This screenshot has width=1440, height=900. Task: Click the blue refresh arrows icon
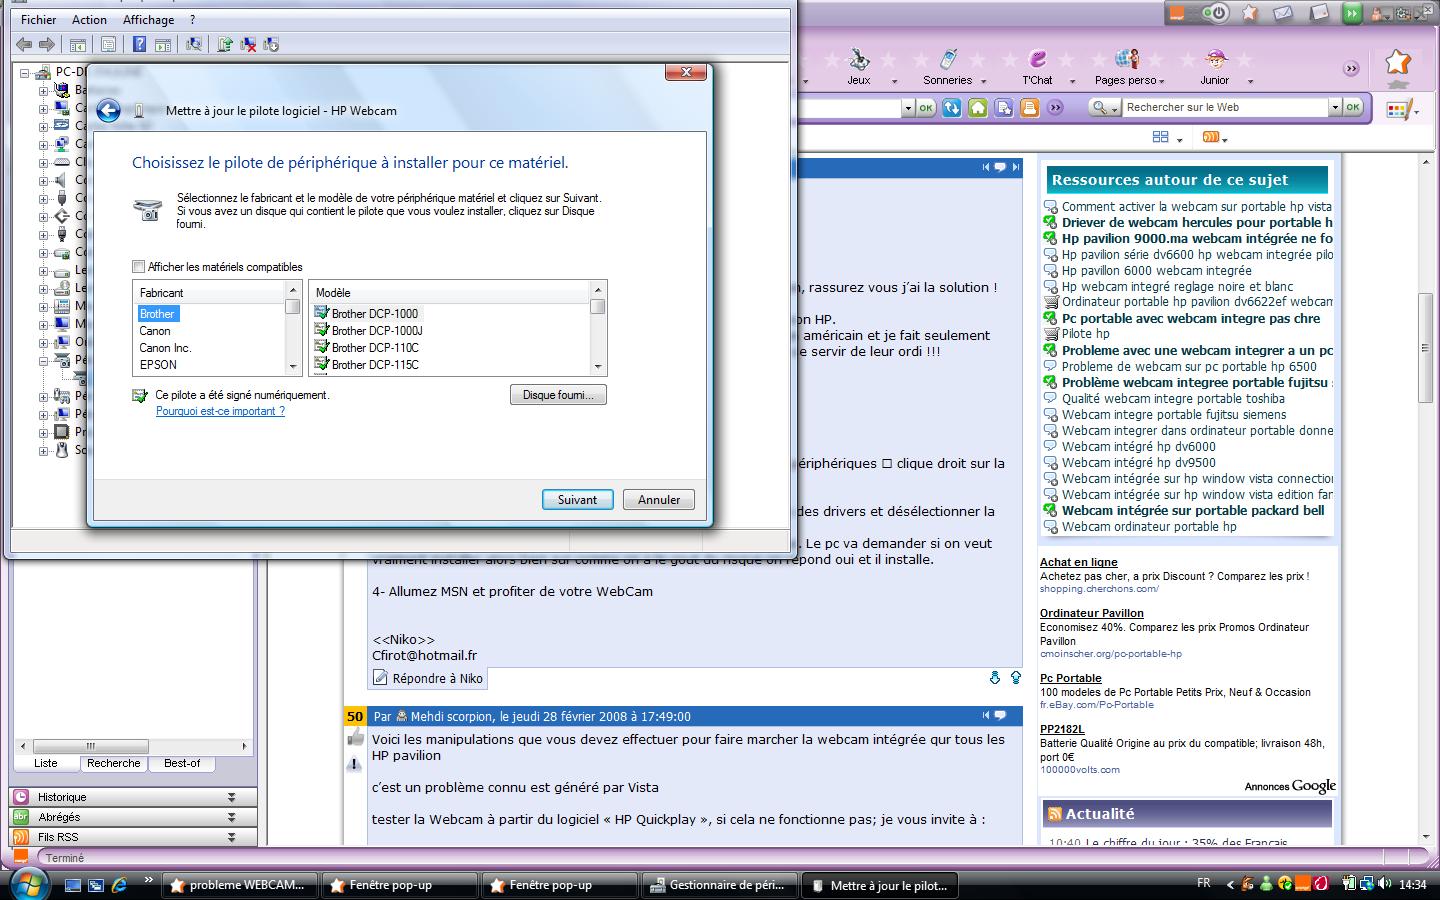952,108
